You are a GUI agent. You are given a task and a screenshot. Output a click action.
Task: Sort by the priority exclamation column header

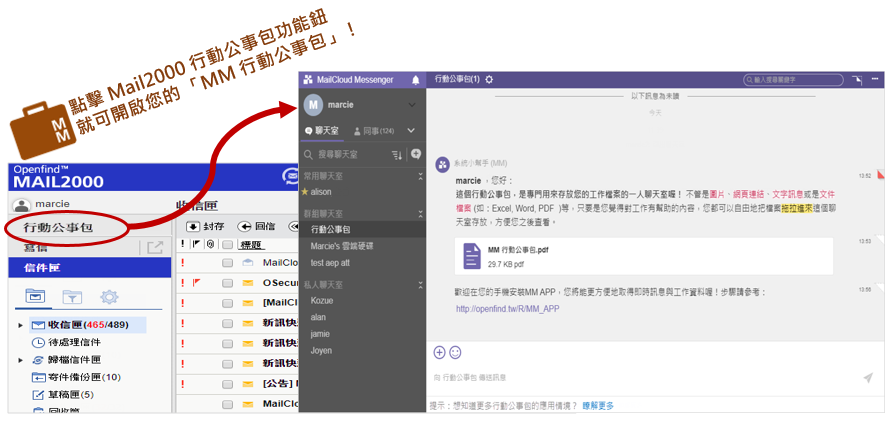tap(182, 244)
